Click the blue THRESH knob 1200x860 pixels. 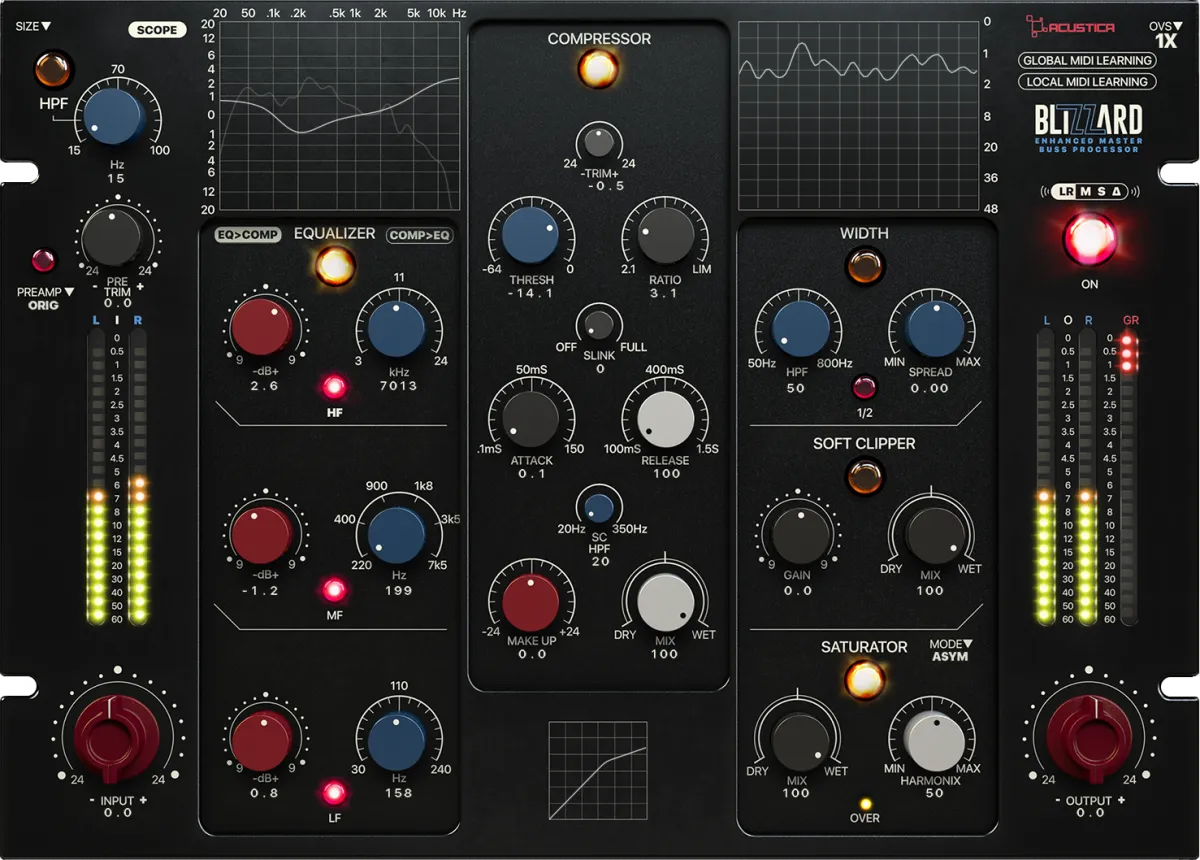point(532,233)
